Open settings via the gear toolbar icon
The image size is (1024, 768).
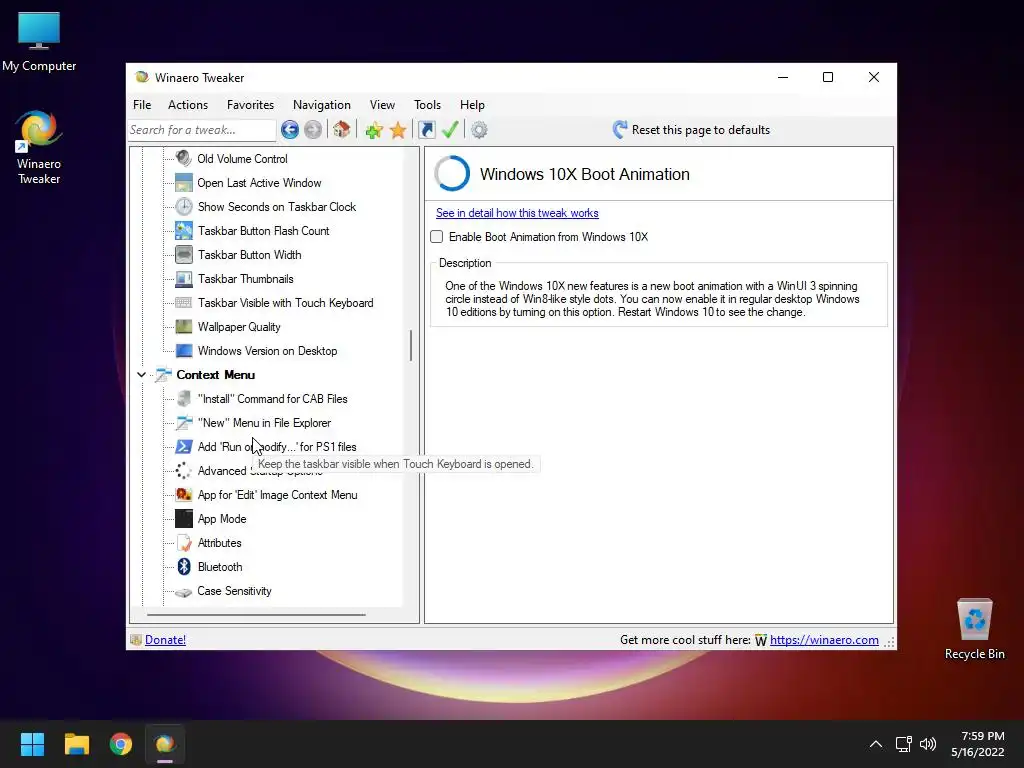pos(479,130)
